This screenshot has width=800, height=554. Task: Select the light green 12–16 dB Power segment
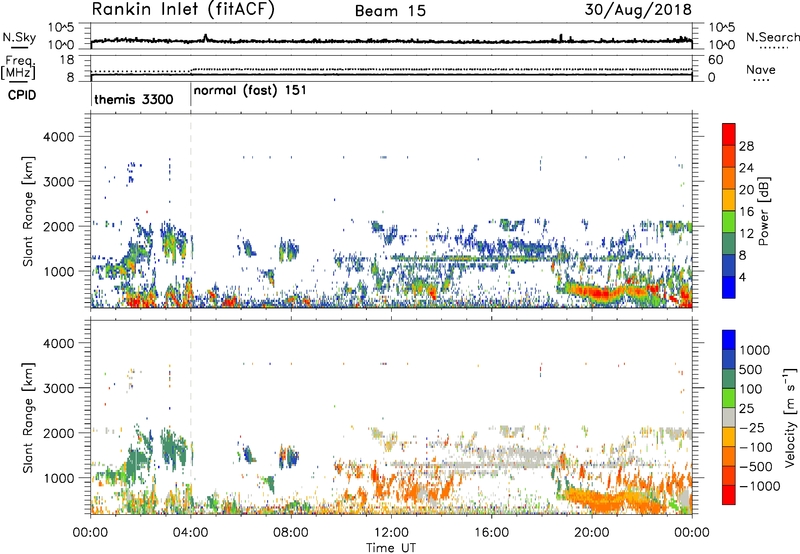pos(729,222)
